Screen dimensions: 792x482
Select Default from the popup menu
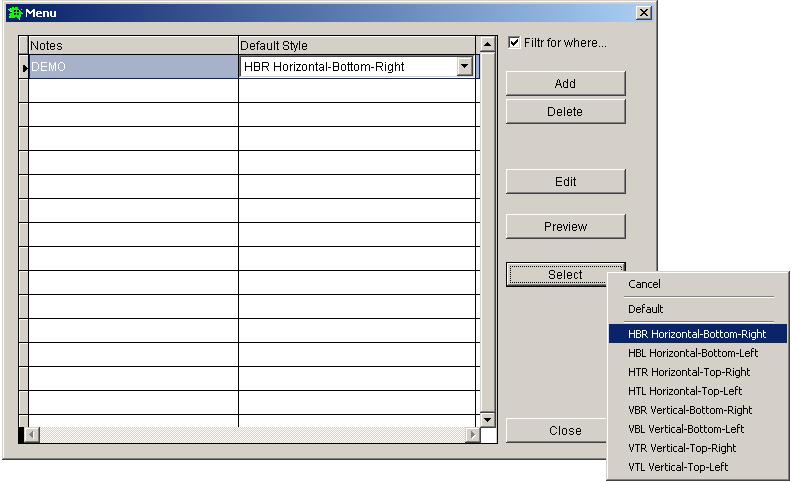coord(646,310)
